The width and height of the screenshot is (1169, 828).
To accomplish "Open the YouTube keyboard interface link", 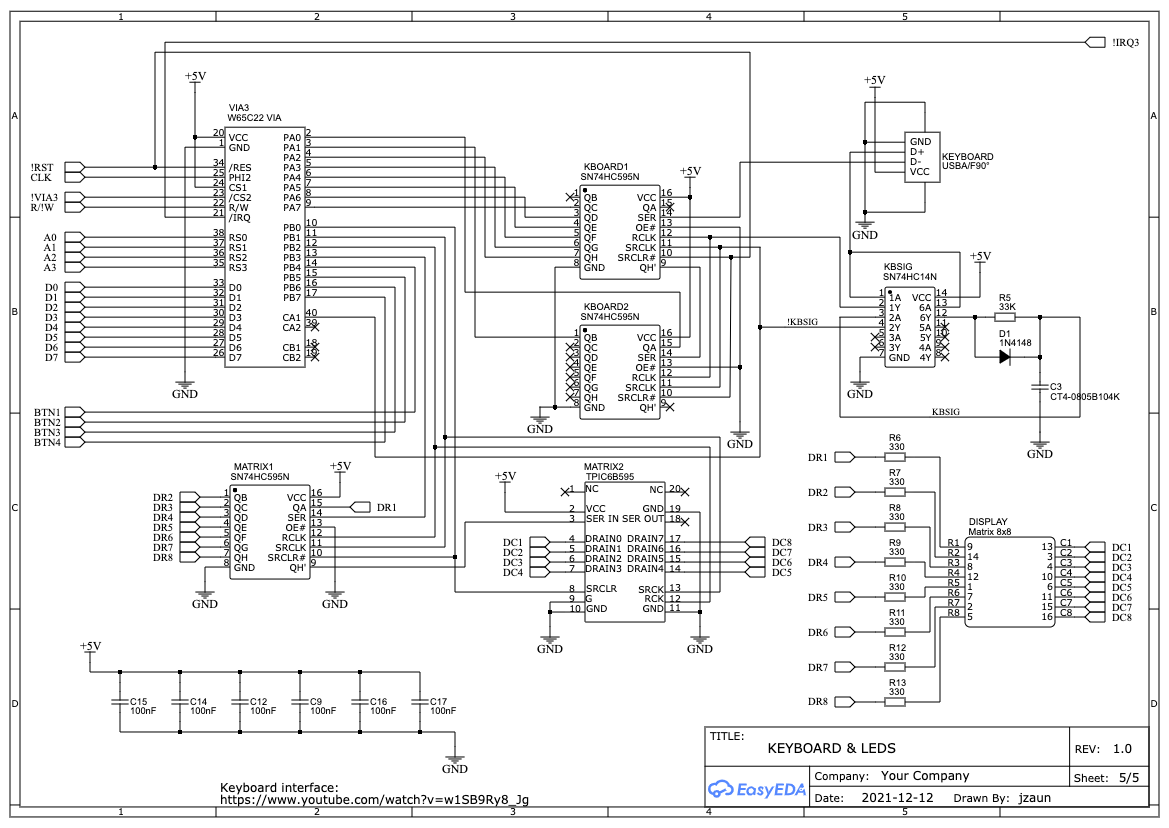I will 374,800.
